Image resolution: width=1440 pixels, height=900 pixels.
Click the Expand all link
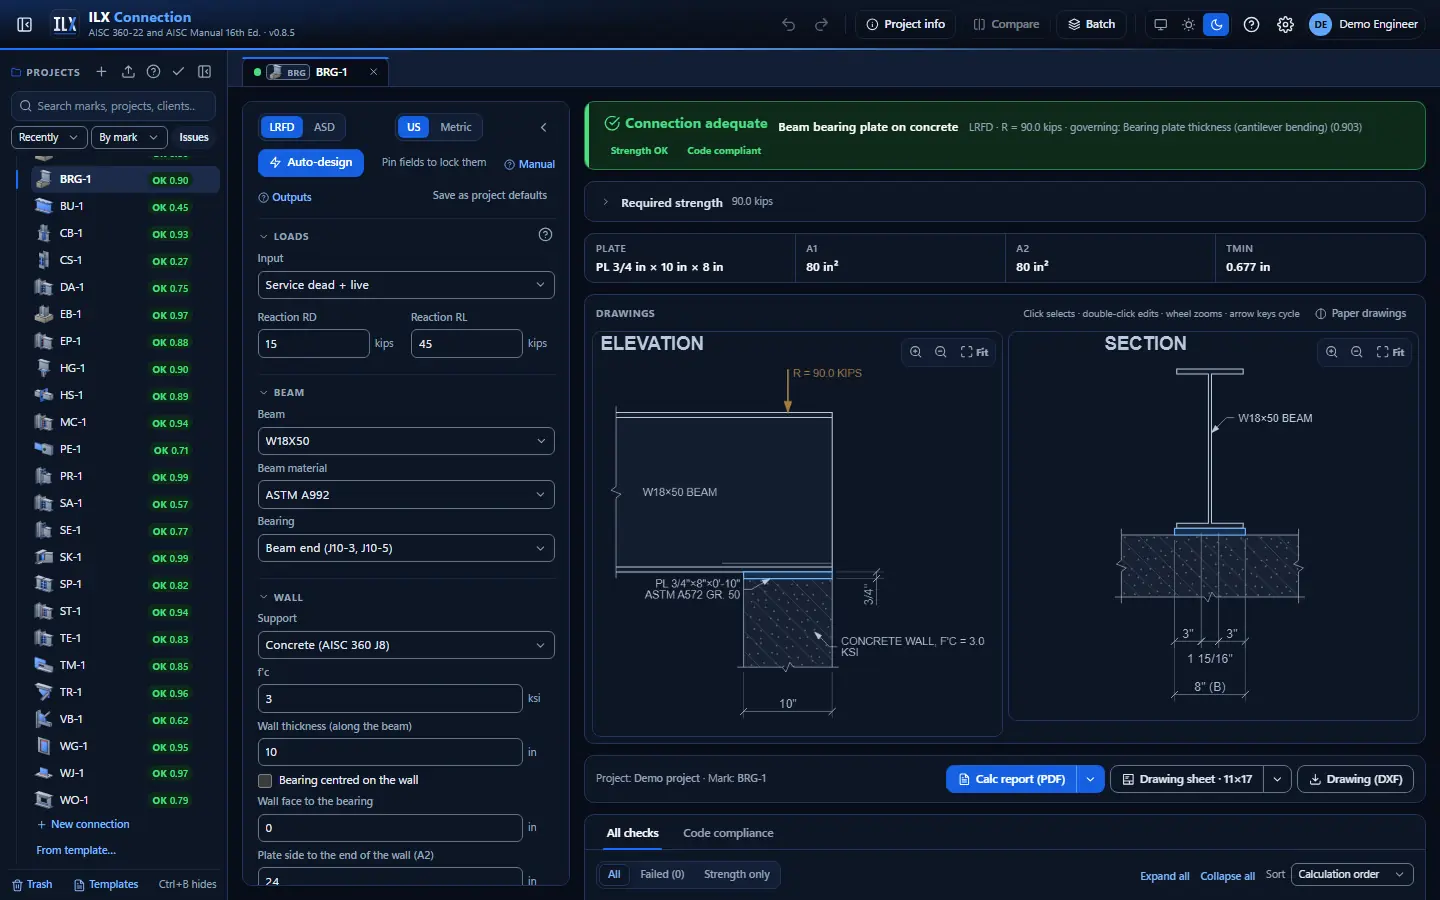click(x=1164, y=876)
